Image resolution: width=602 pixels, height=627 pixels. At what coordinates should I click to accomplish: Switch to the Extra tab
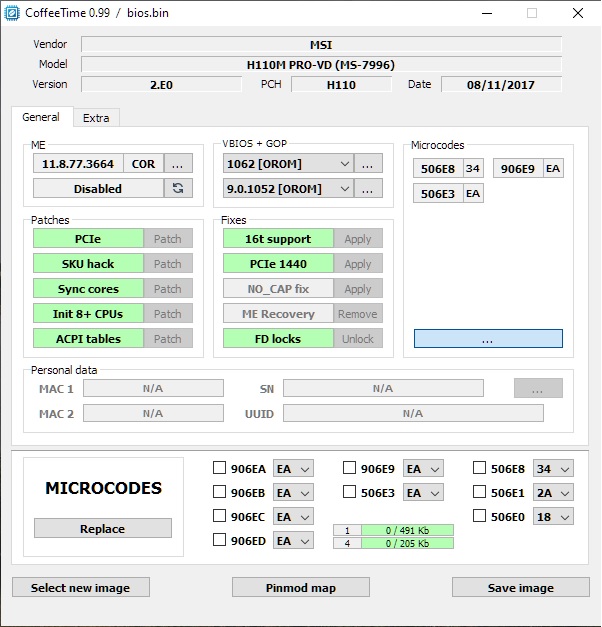[x=96, y=118]
